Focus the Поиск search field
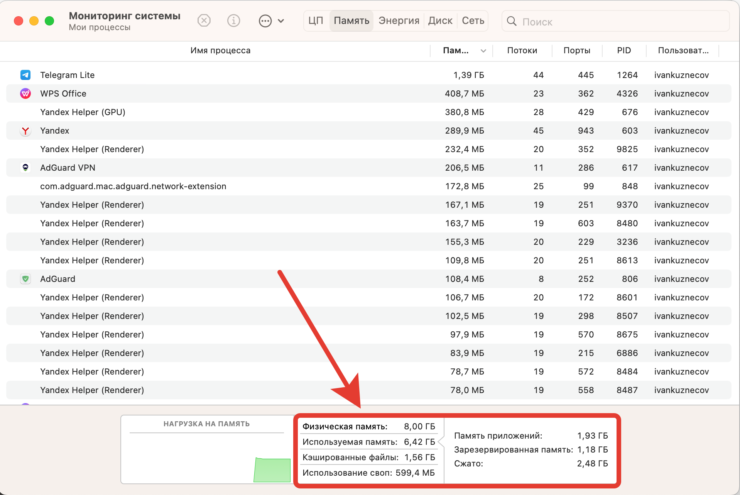Image resolution: width=740 pixels, height=495 pixels. [615, 21]
